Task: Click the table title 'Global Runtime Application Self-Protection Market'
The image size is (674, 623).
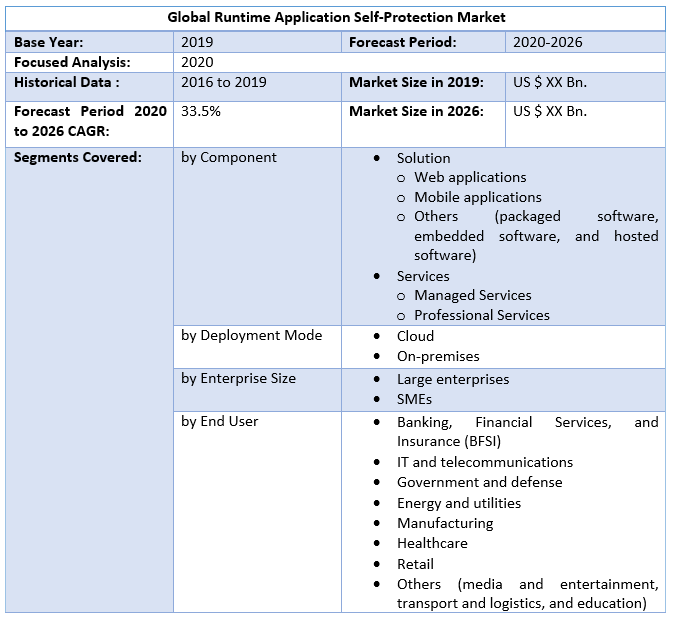Action: pyautogui.click(x=336, y=17)
